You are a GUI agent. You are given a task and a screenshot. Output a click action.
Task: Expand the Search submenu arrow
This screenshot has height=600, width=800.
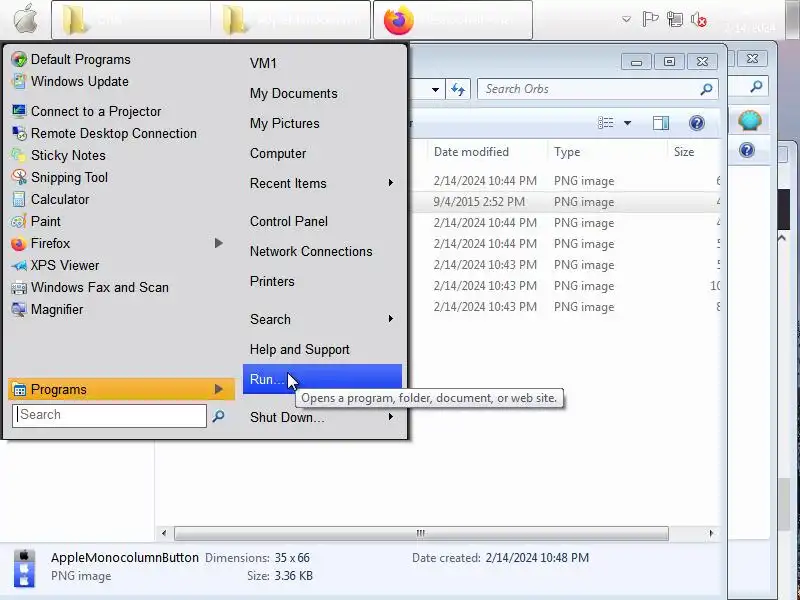coord(391,319)
